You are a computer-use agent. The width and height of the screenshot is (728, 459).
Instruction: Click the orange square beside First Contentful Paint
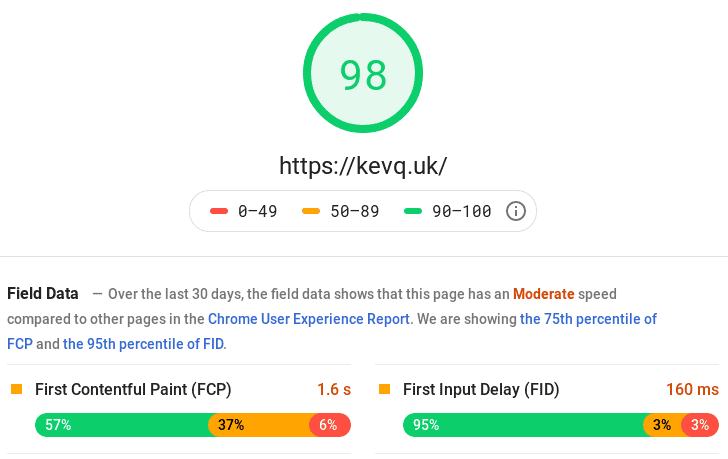17,389
